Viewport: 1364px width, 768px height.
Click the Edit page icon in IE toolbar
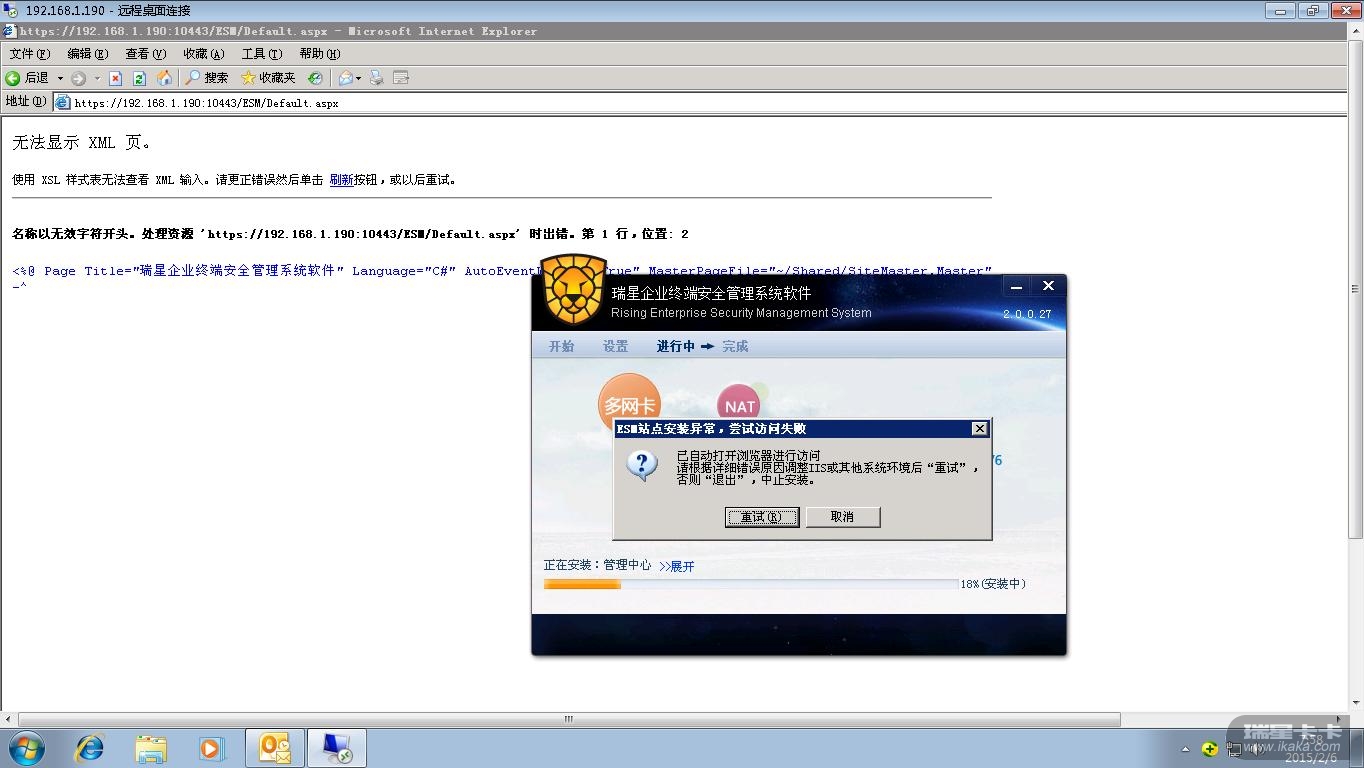[x=401, y=78]
